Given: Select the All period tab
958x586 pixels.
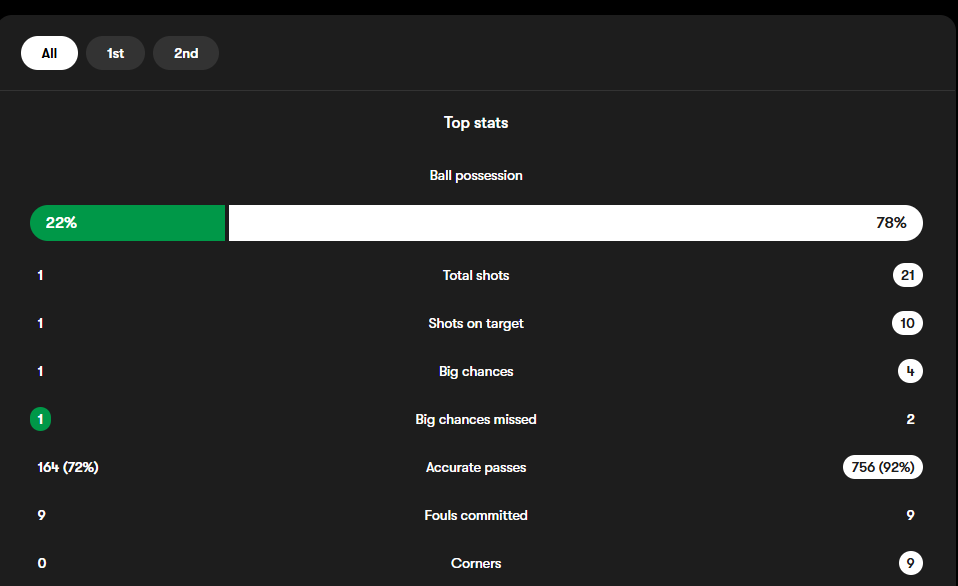Looking at the screenshot, I should 49,53.
